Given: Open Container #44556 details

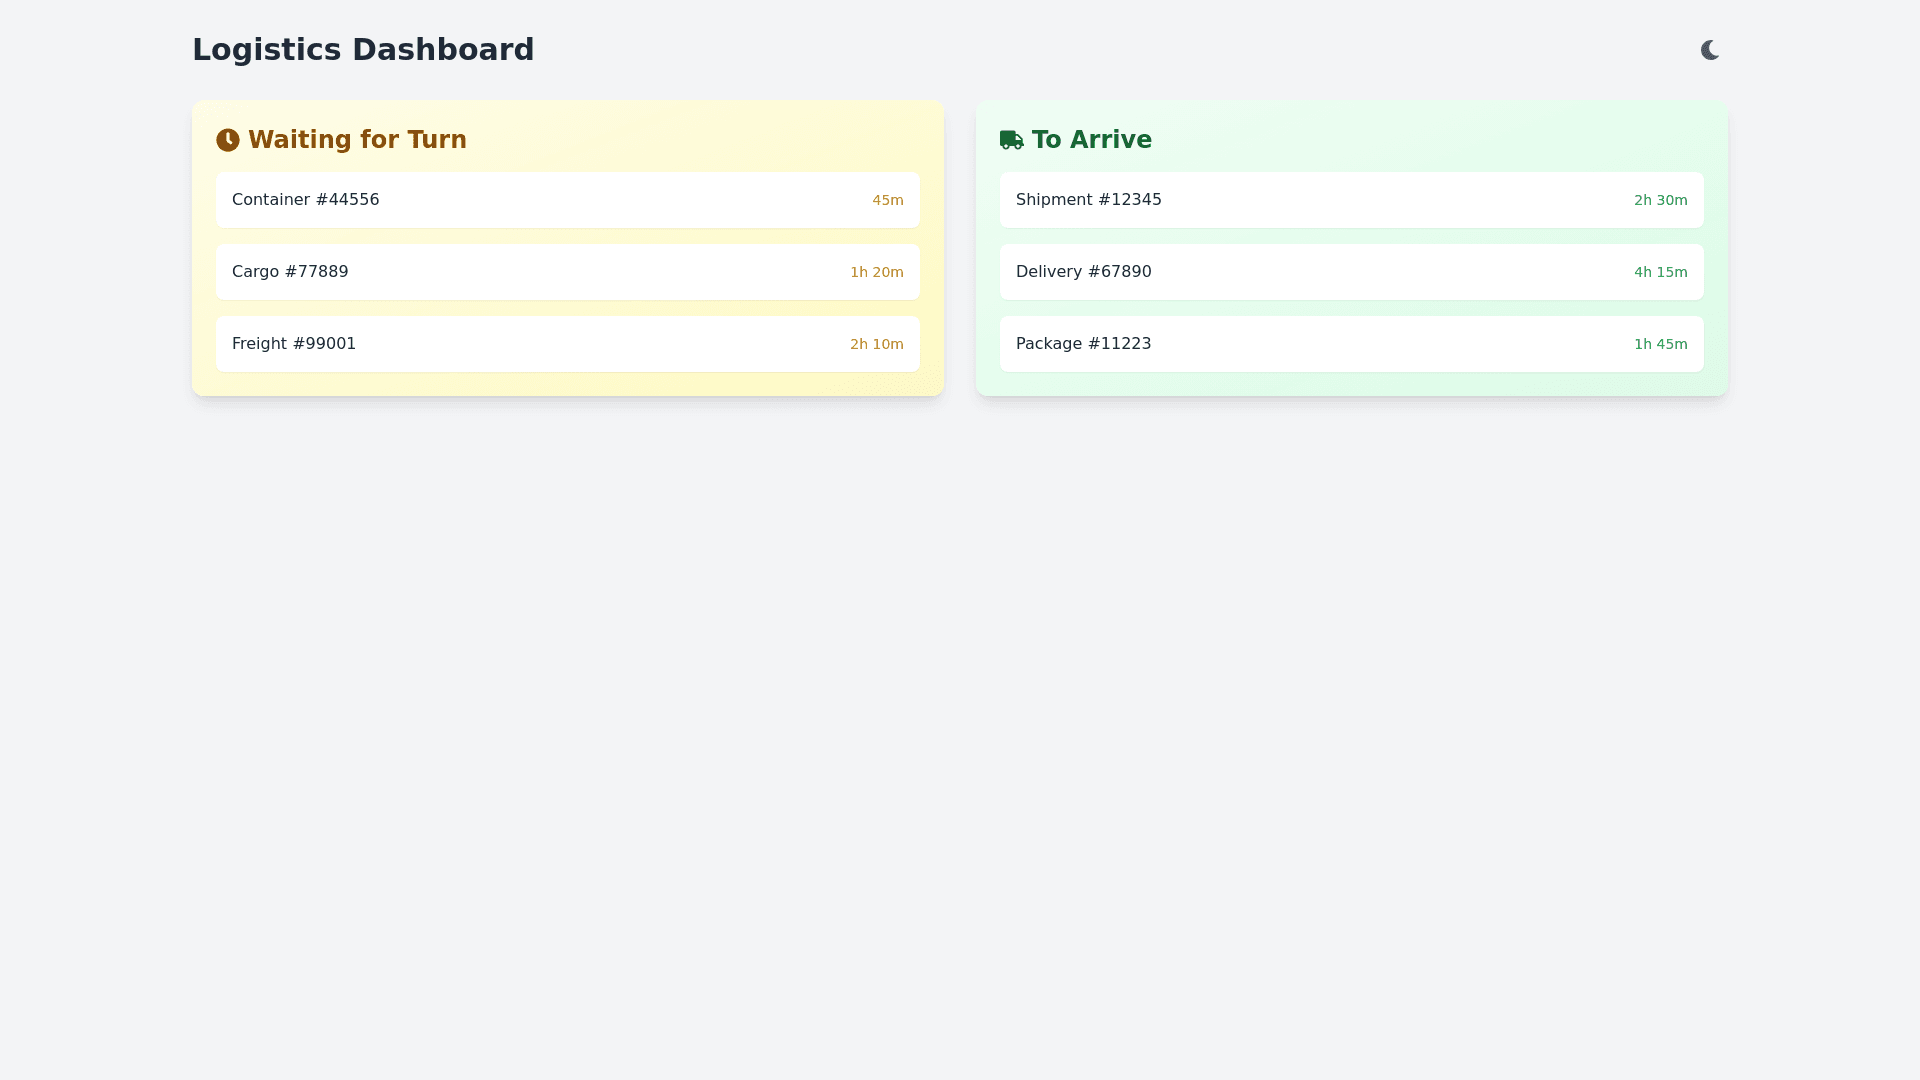Looking at the screenshot, I should click(567, 199).
